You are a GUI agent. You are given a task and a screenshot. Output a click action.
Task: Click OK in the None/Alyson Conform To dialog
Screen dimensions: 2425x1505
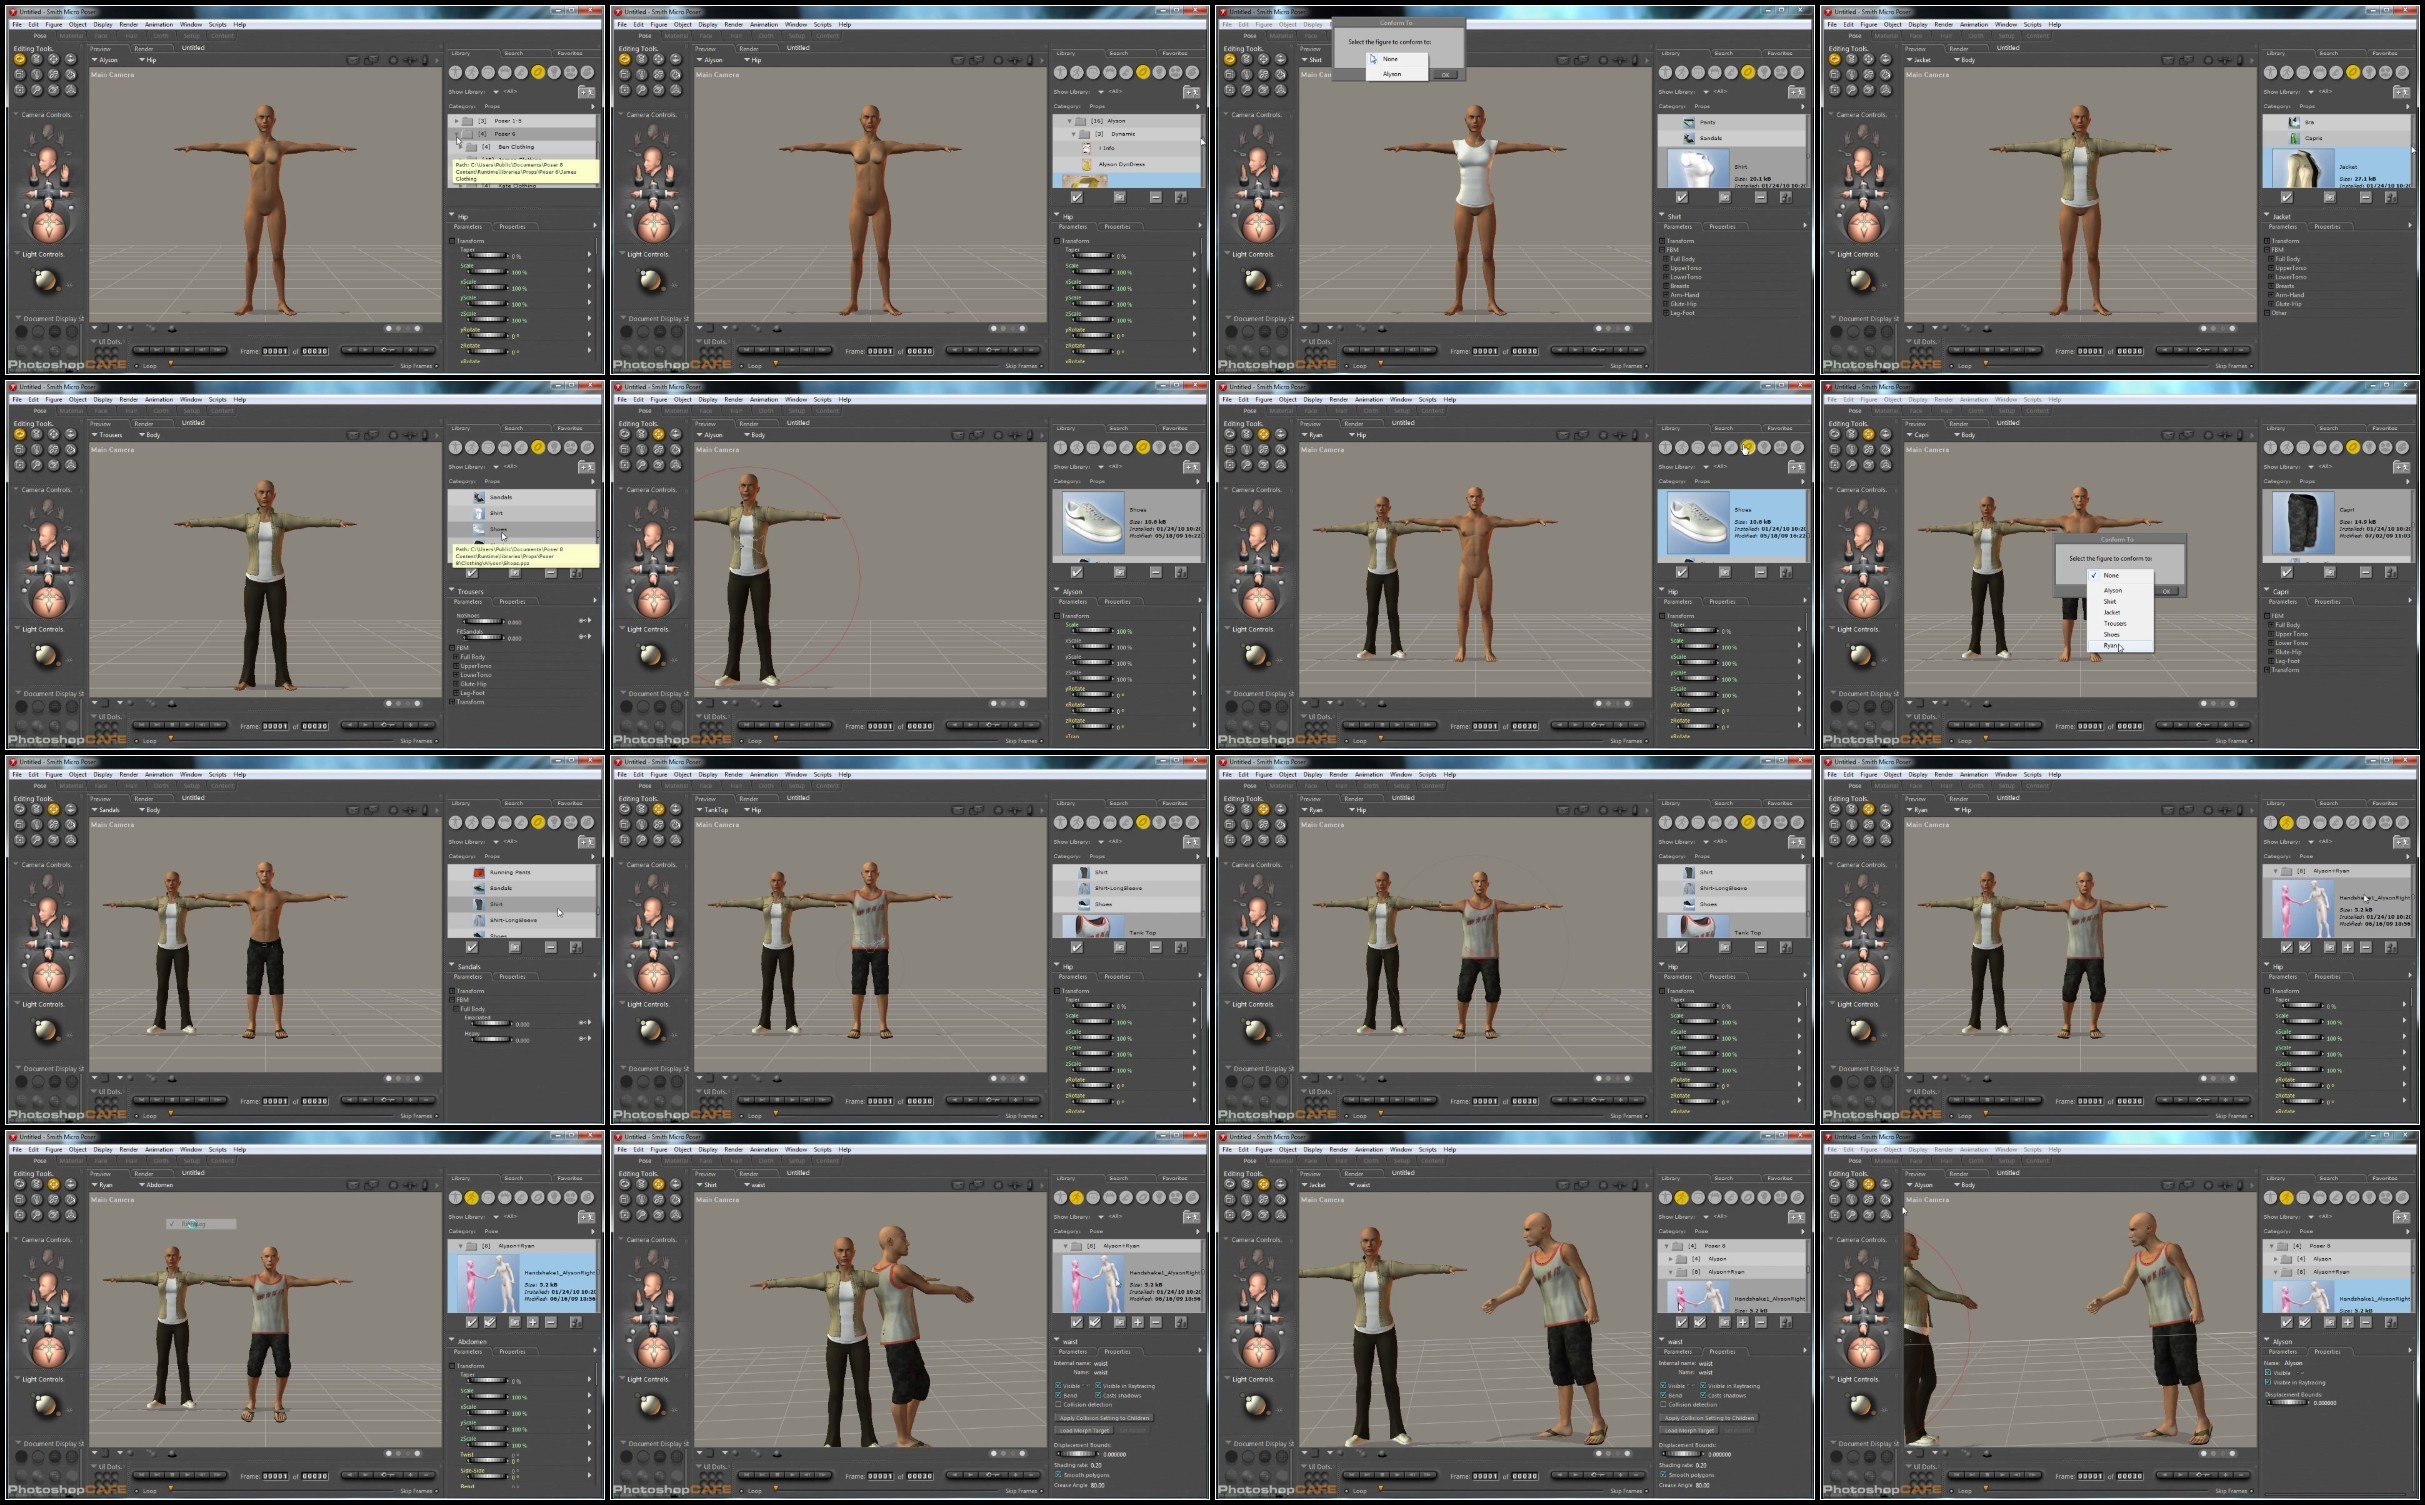(x=1445, y=74)
